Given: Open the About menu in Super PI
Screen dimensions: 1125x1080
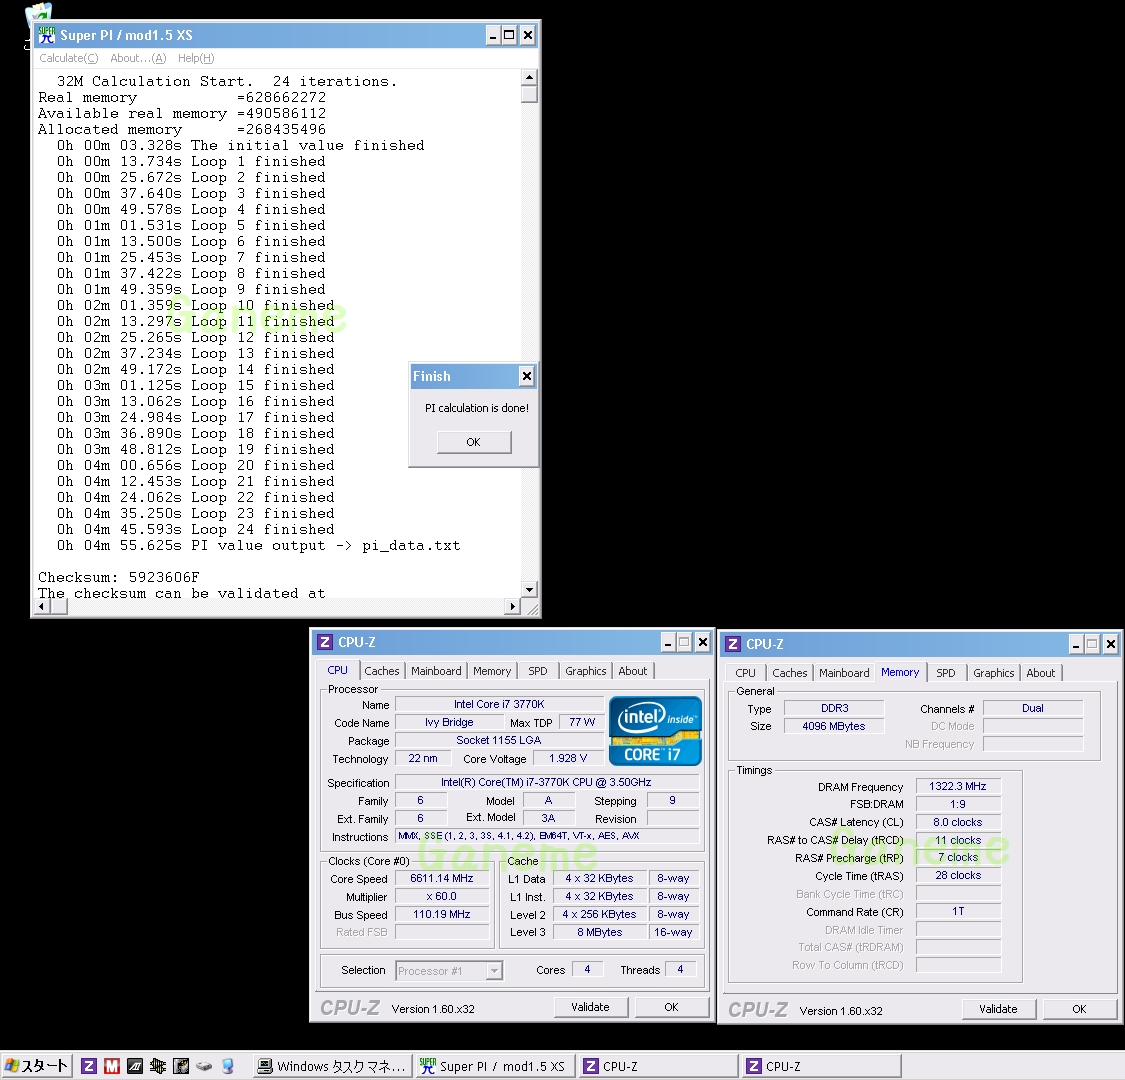Looking at the screenshot, I should point(138,58).
